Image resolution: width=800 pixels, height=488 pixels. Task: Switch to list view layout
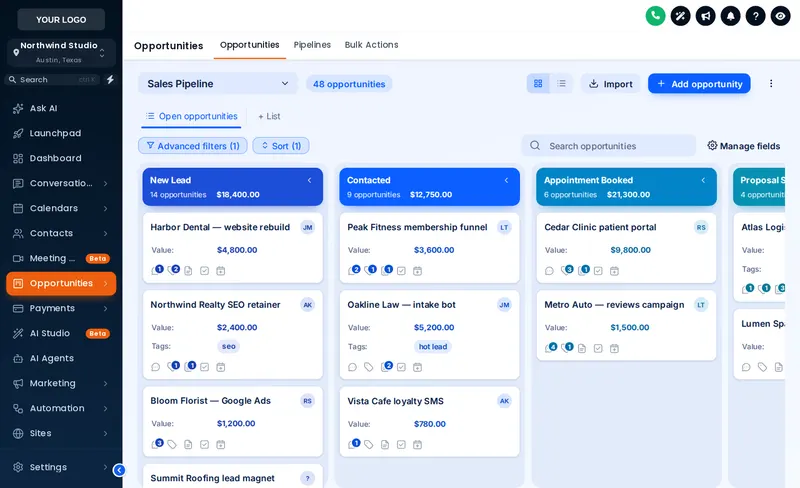coord(561,84)
